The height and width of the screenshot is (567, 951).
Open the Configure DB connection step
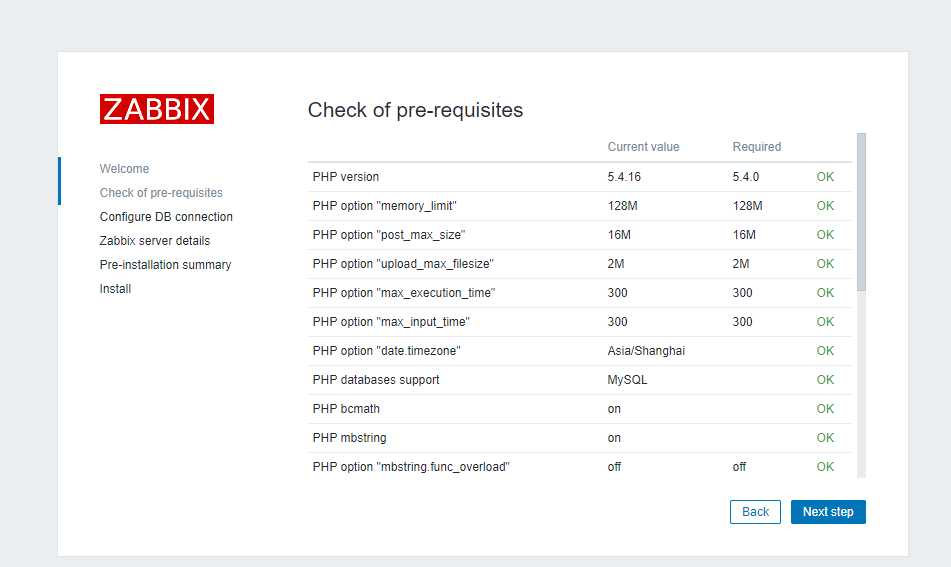click(166, 216)
